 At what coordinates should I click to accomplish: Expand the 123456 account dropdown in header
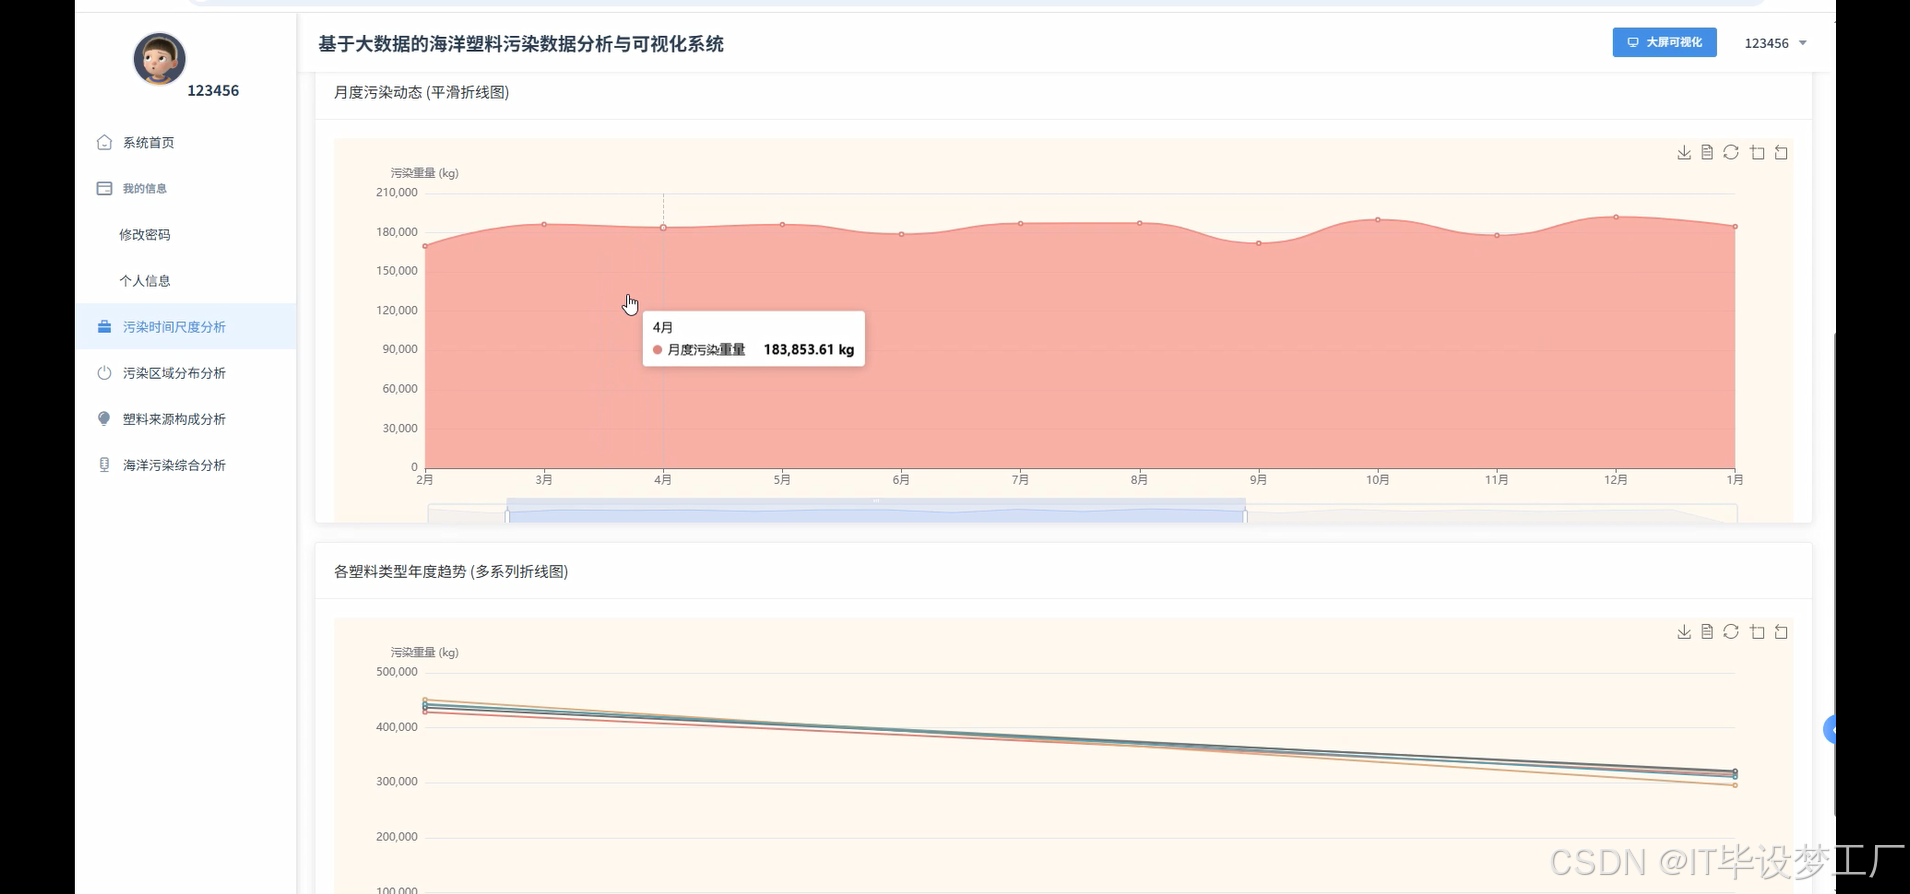(x=1775, y=43)
